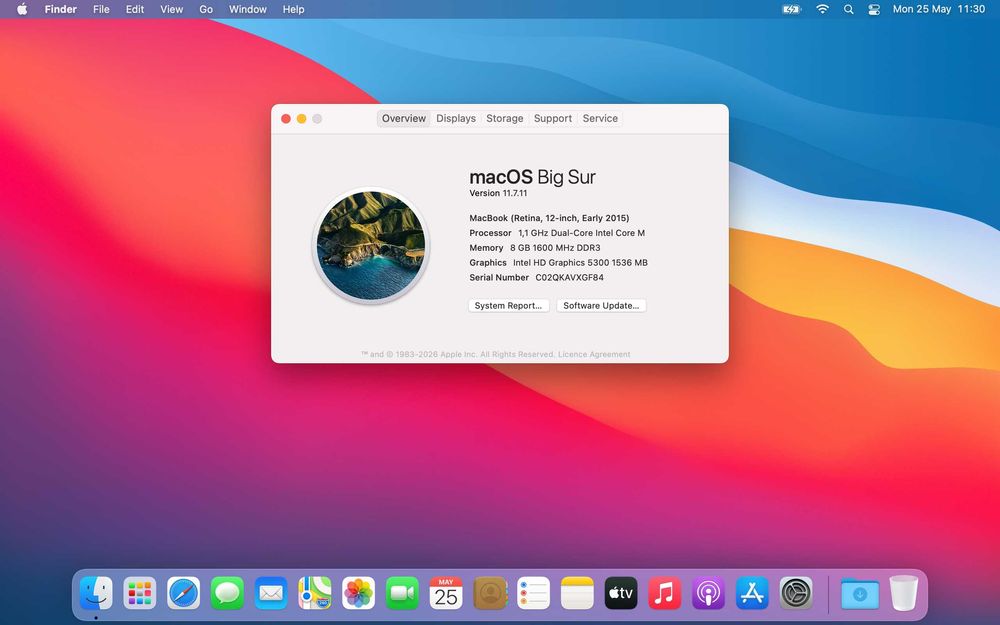Viewport: 1000px width, 625px height.
Task: Open the Apple menu
Action: pos(22,9)
